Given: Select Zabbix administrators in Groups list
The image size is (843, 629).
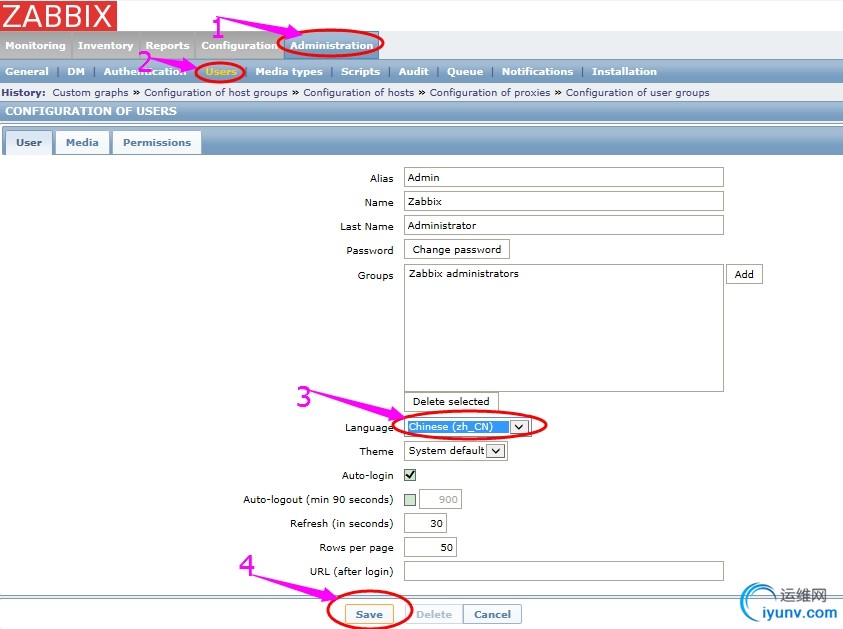Looking at the screenshot, I should [463, 274].
